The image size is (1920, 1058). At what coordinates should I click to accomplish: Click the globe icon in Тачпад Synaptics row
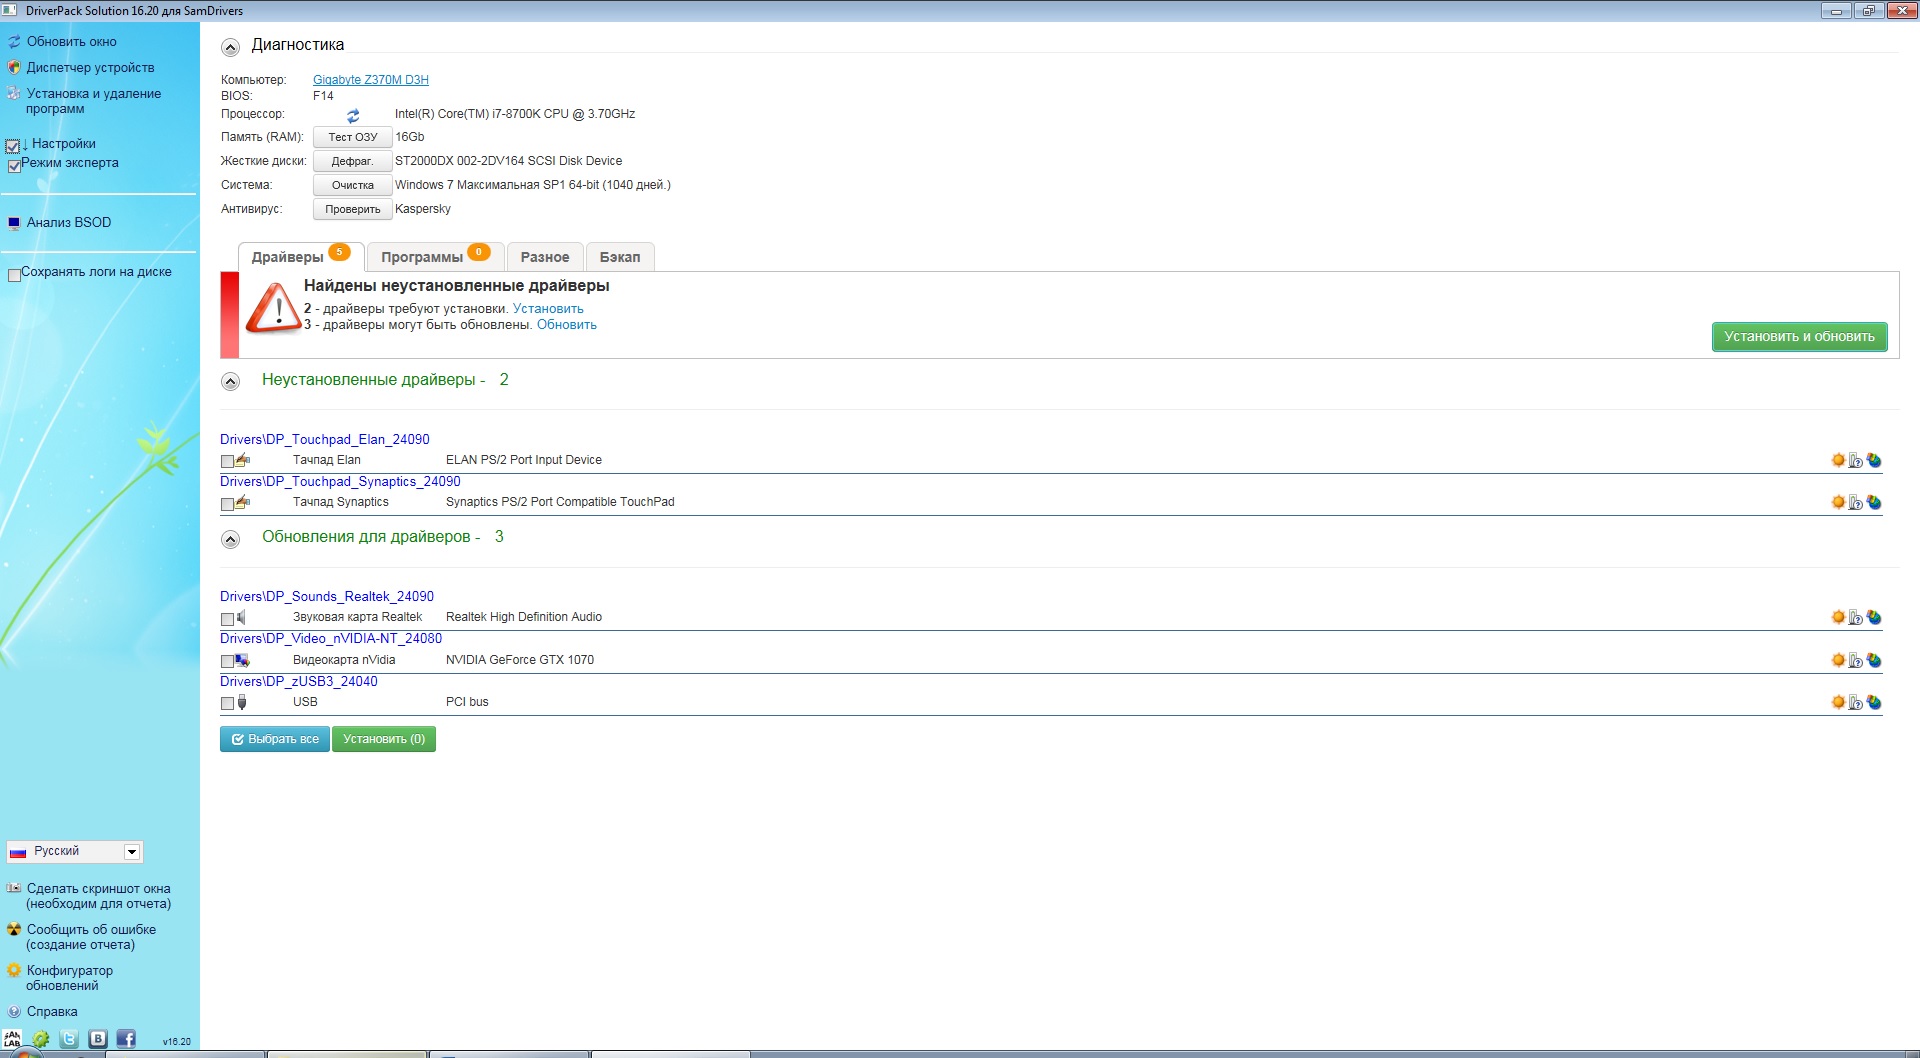coord(1874,502)
